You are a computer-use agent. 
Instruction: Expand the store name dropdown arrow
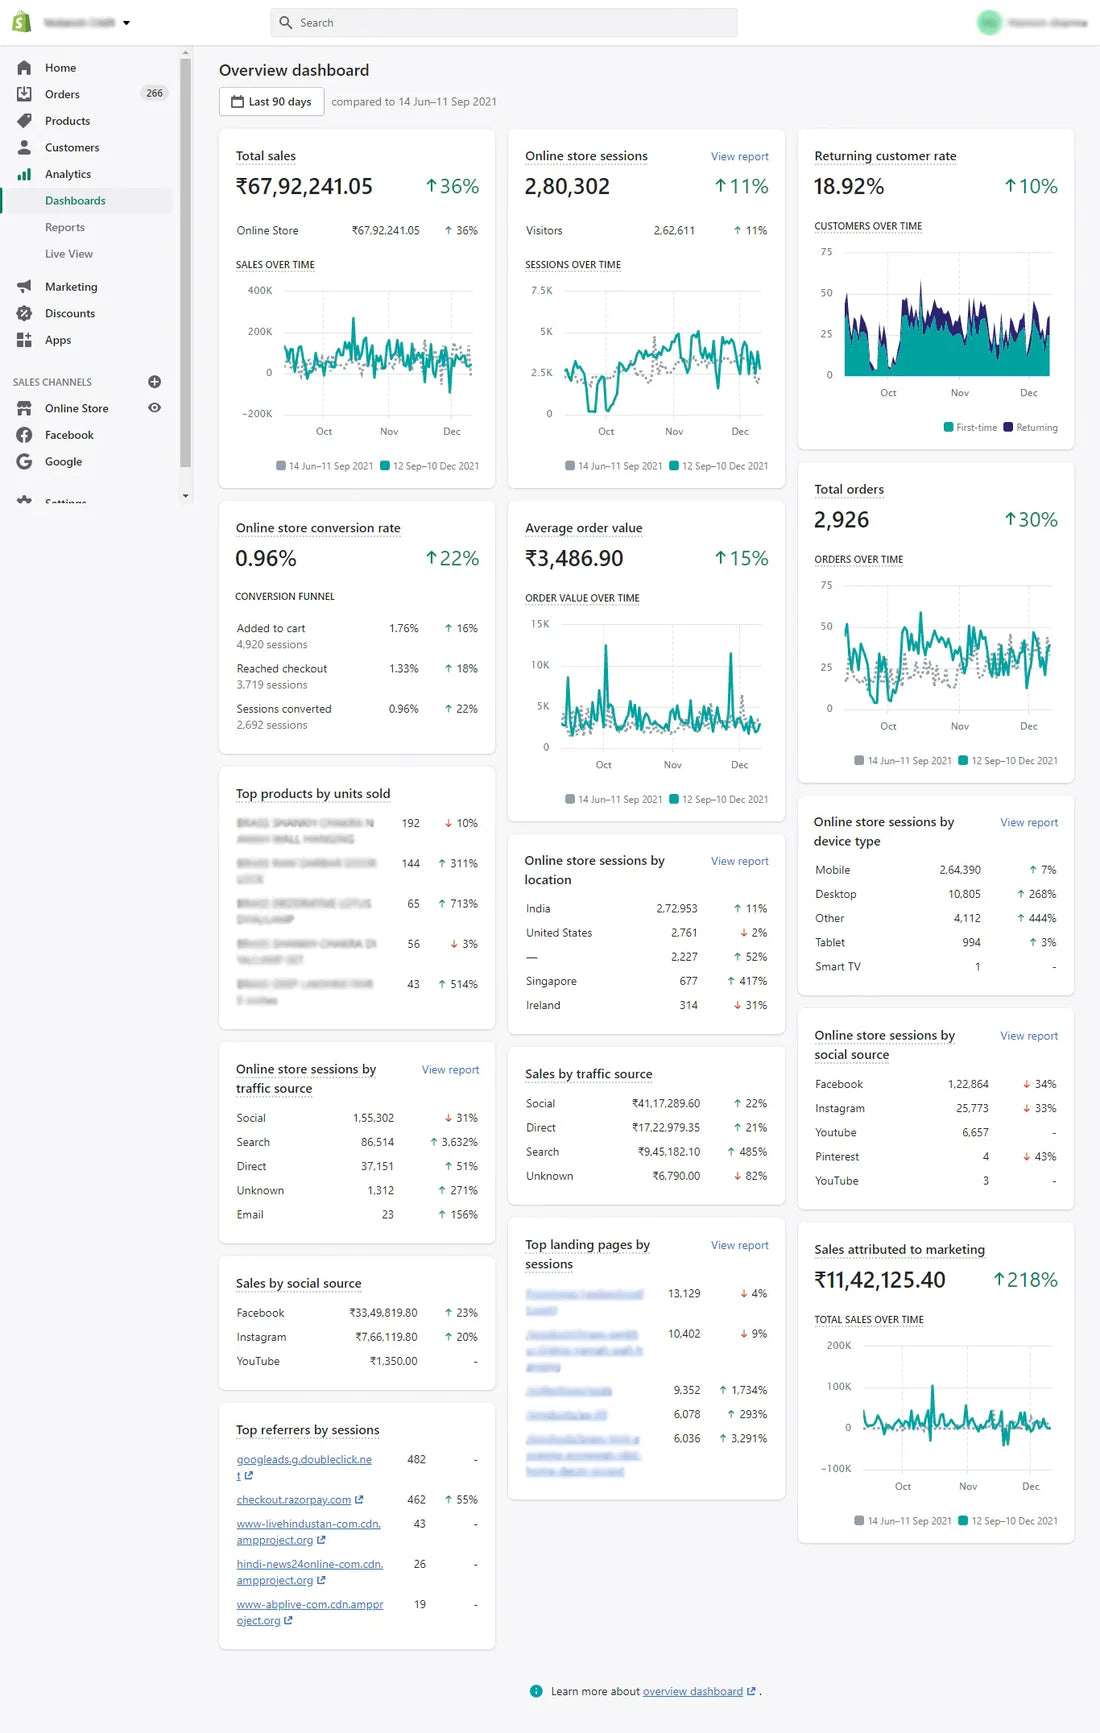pyautogui.click(x=126, y=23)
